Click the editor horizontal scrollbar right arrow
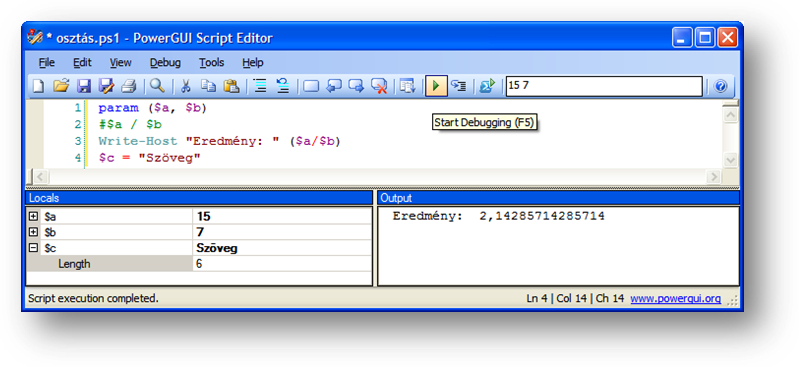Viewport: 799px width, 367px height. coord(714,177)
